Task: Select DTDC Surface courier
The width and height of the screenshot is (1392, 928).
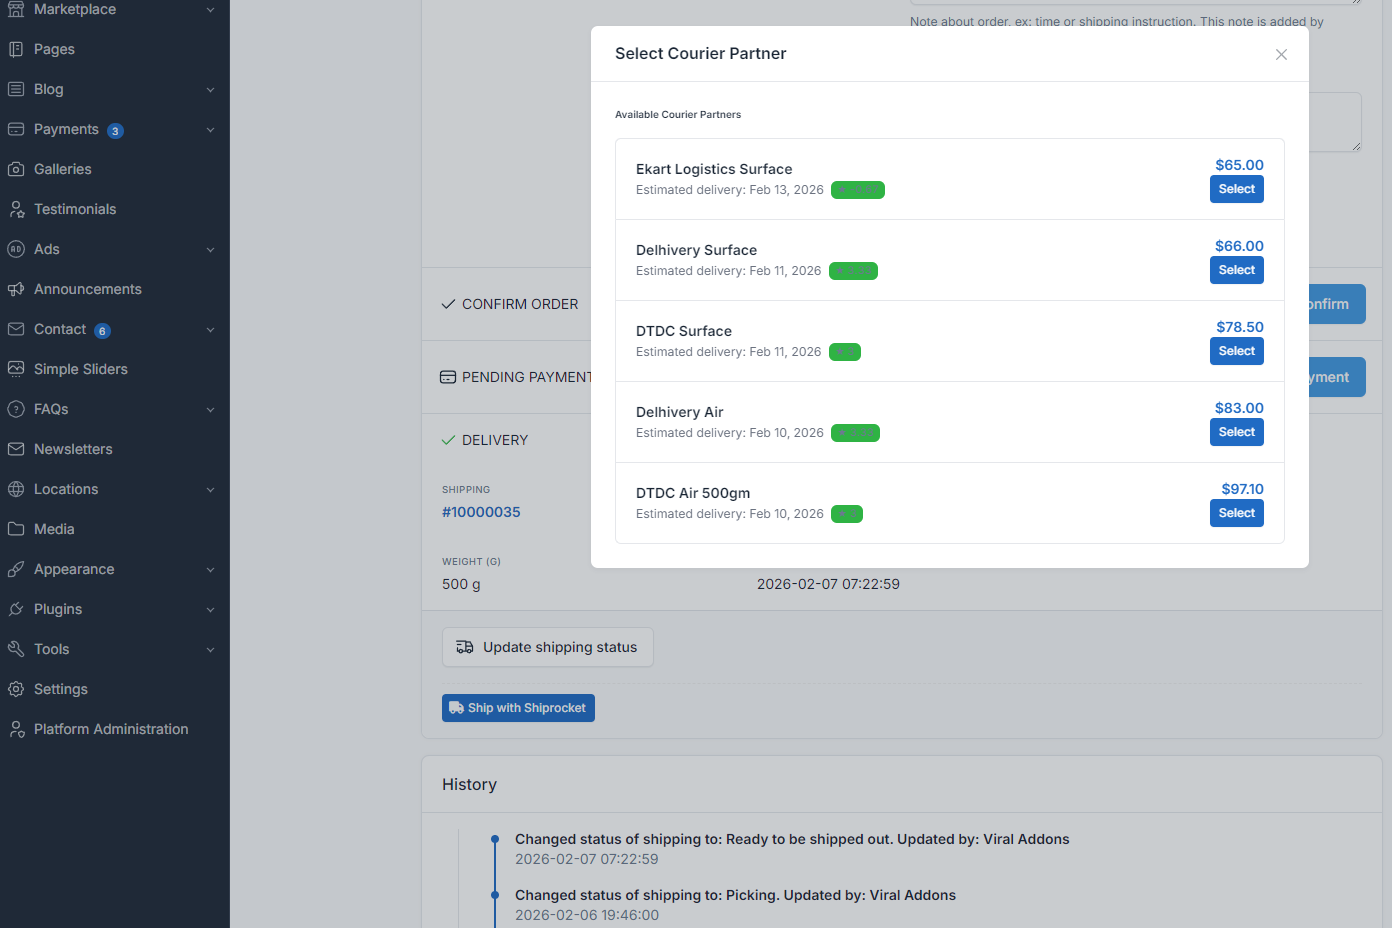Action: [1237, 351]
